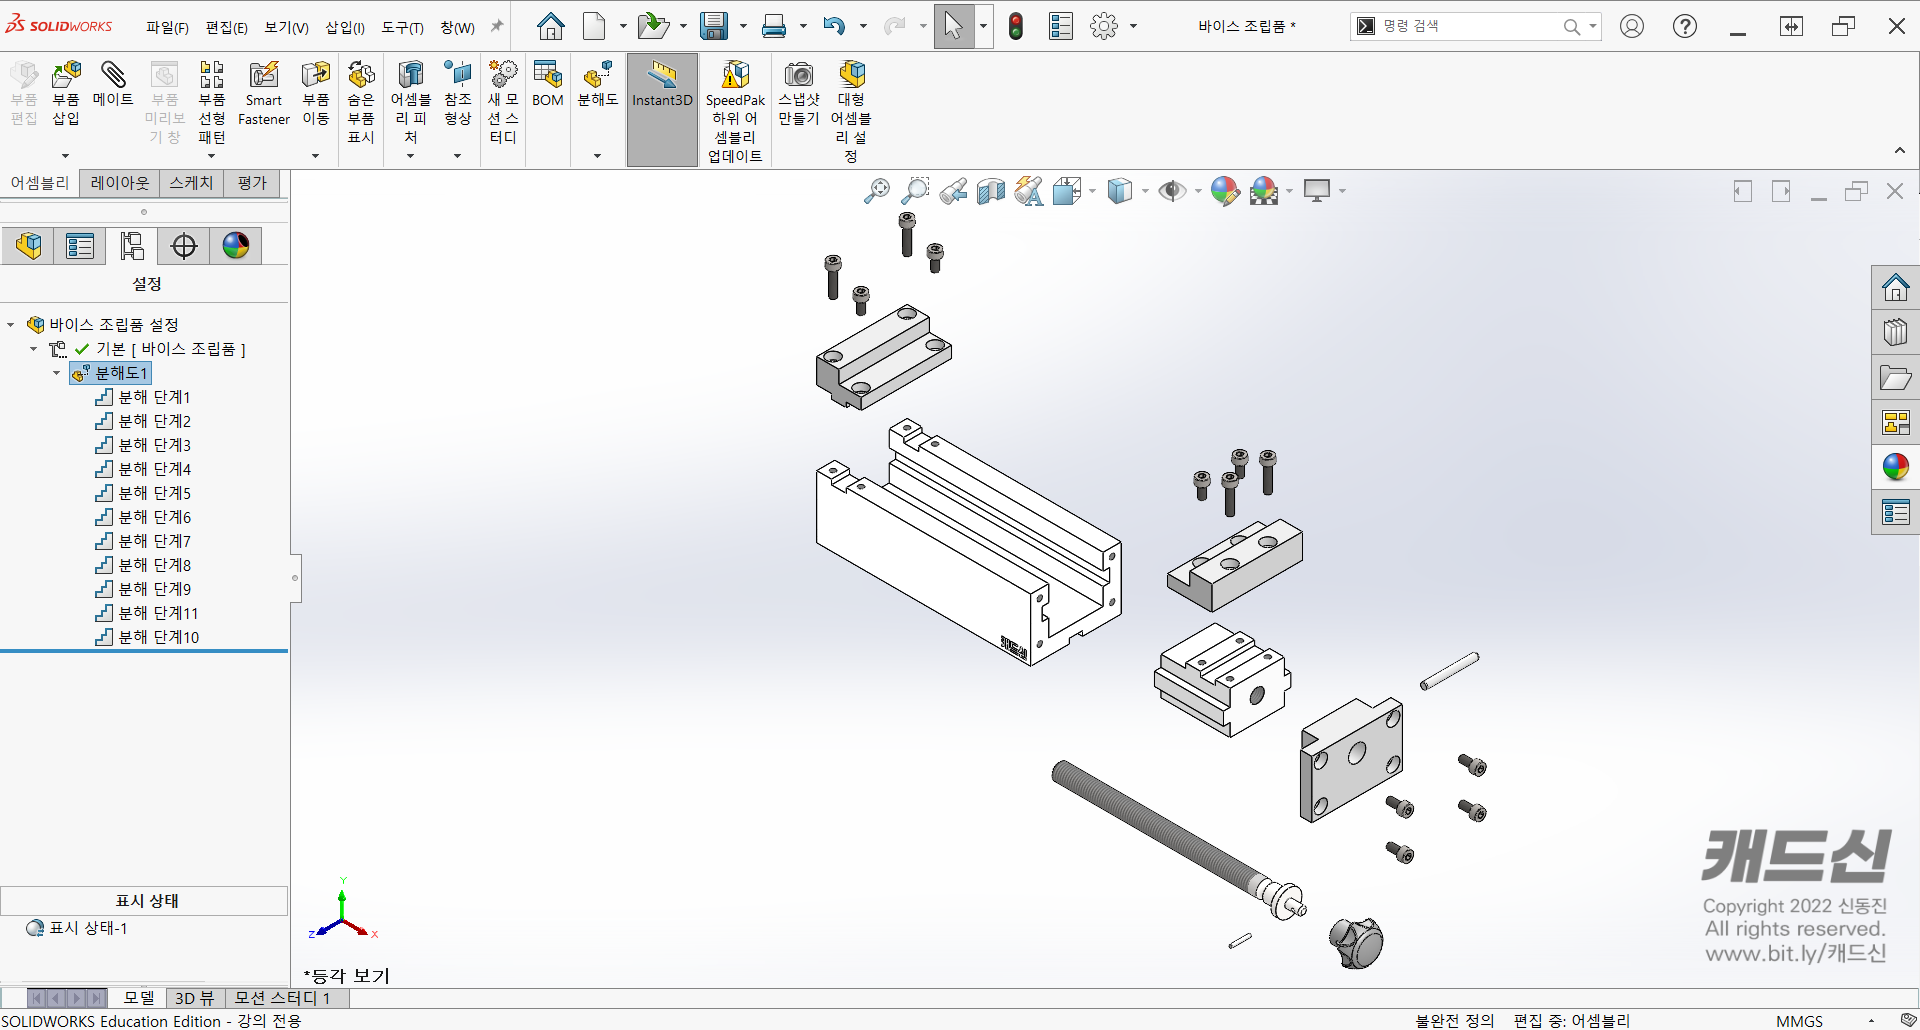The width and height of the screenshot is (1920, 1030).
Task: Click 숨은 부품 표시 icon
Action: tap(361, 102)
